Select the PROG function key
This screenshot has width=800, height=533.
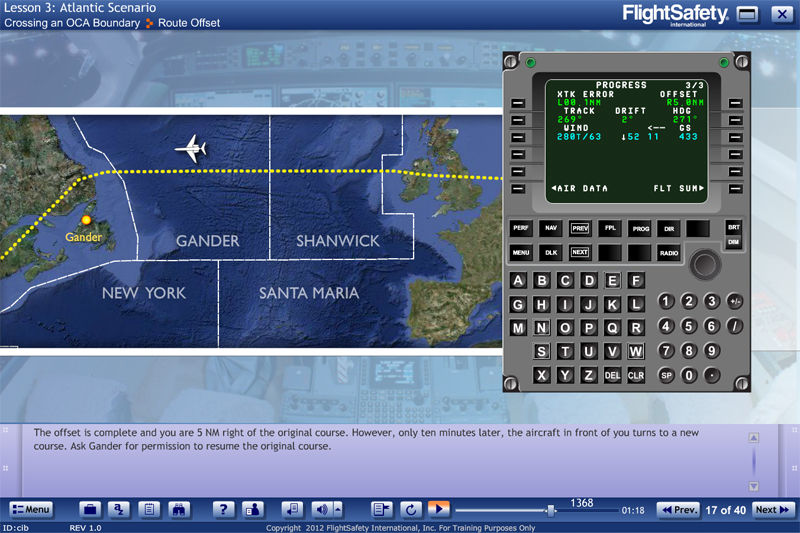tap(640, 229)
